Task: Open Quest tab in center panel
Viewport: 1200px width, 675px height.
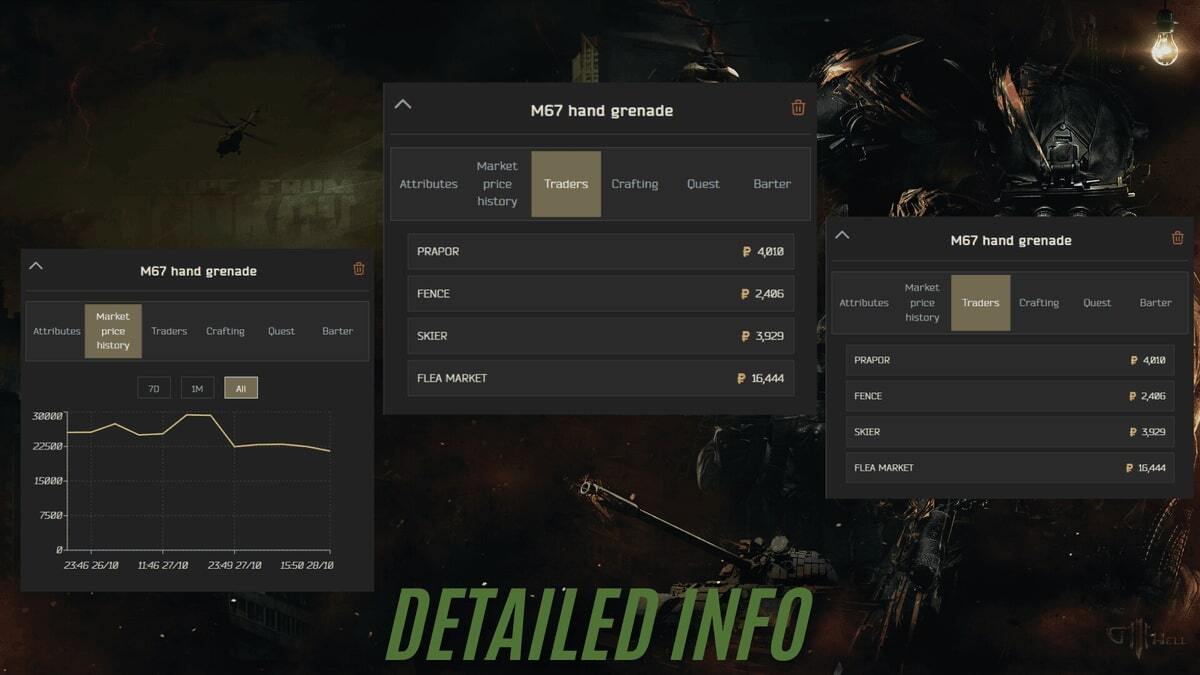Action: click(703, 184)
